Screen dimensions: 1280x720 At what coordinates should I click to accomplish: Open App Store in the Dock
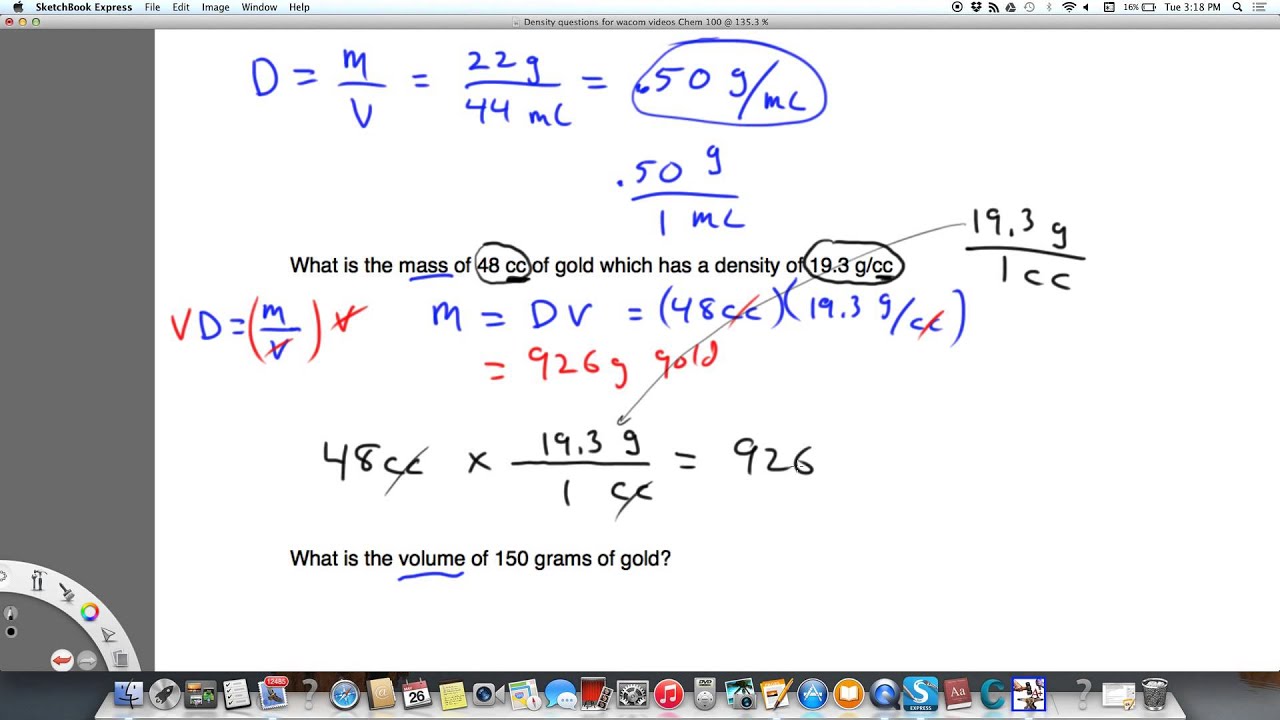812,694
